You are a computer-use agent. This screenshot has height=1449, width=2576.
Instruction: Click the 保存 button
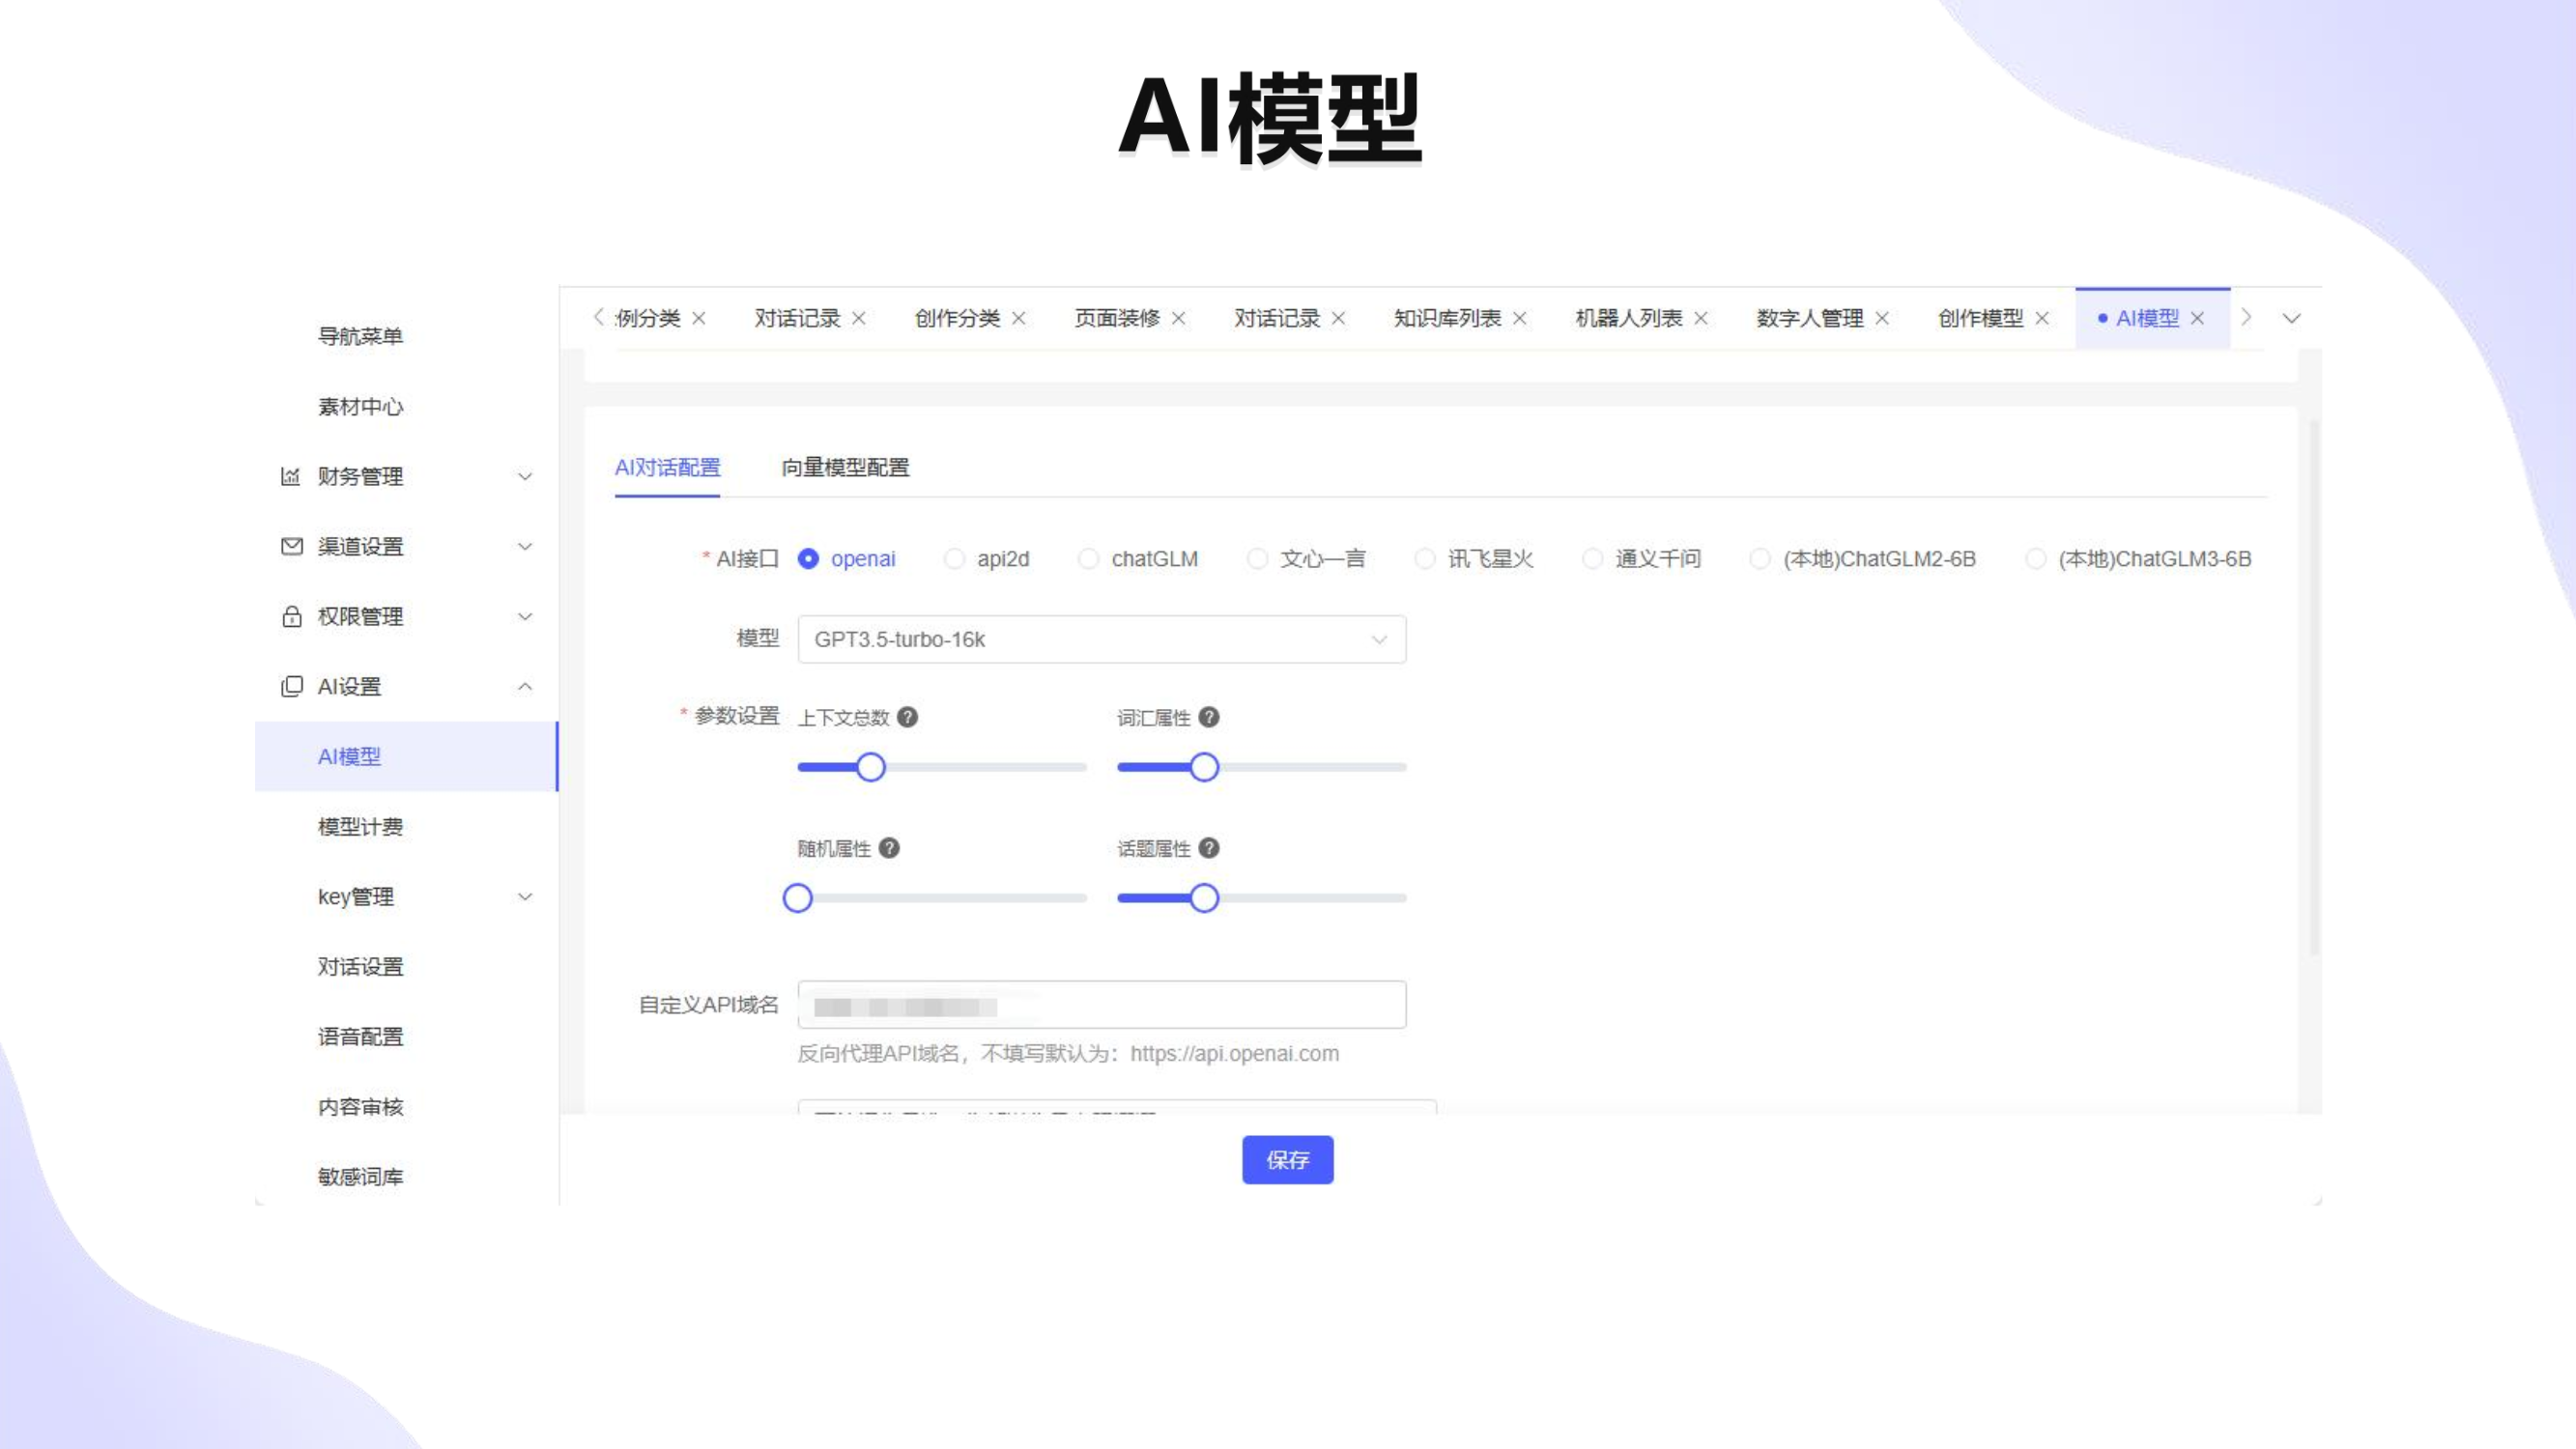(1287, 1159)
